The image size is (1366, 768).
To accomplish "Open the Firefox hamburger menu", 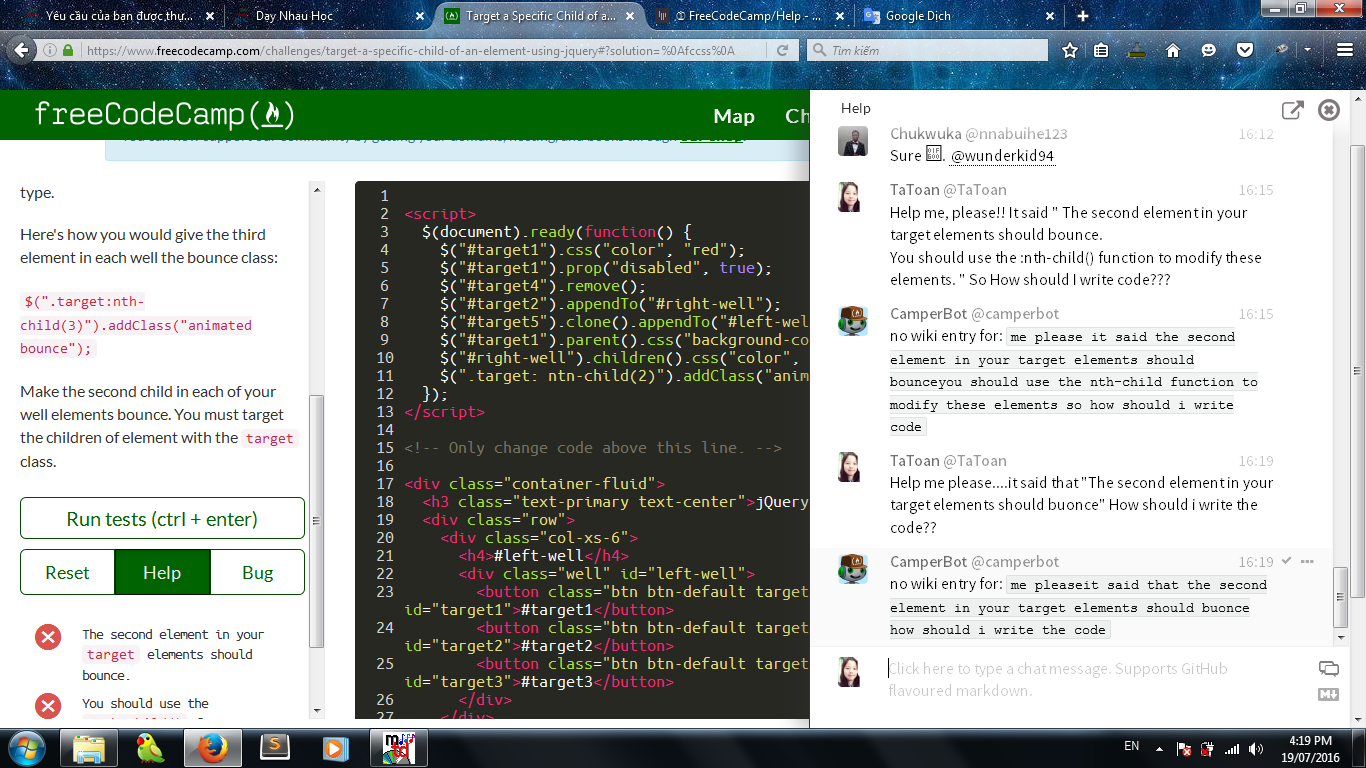I will [1343, 50].
